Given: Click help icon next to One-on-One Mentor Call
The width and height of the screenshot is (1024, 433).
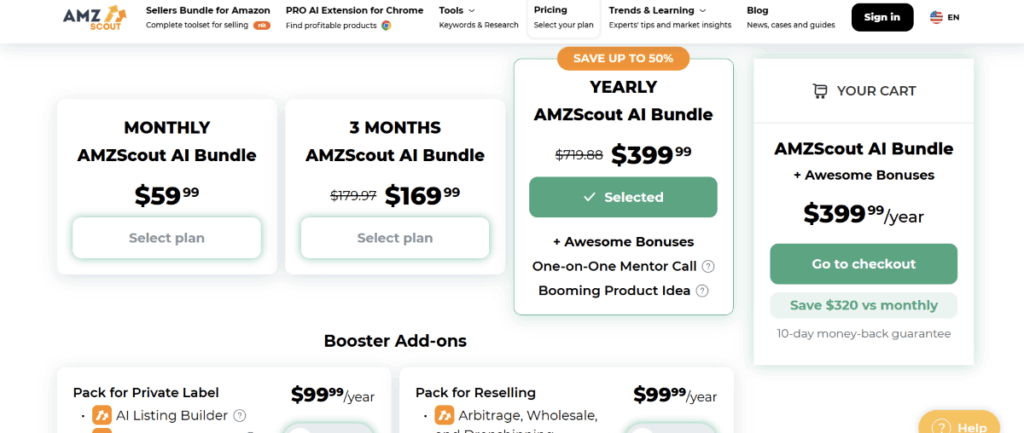Looking at the screenshot, I should click(x=708, y=266).
